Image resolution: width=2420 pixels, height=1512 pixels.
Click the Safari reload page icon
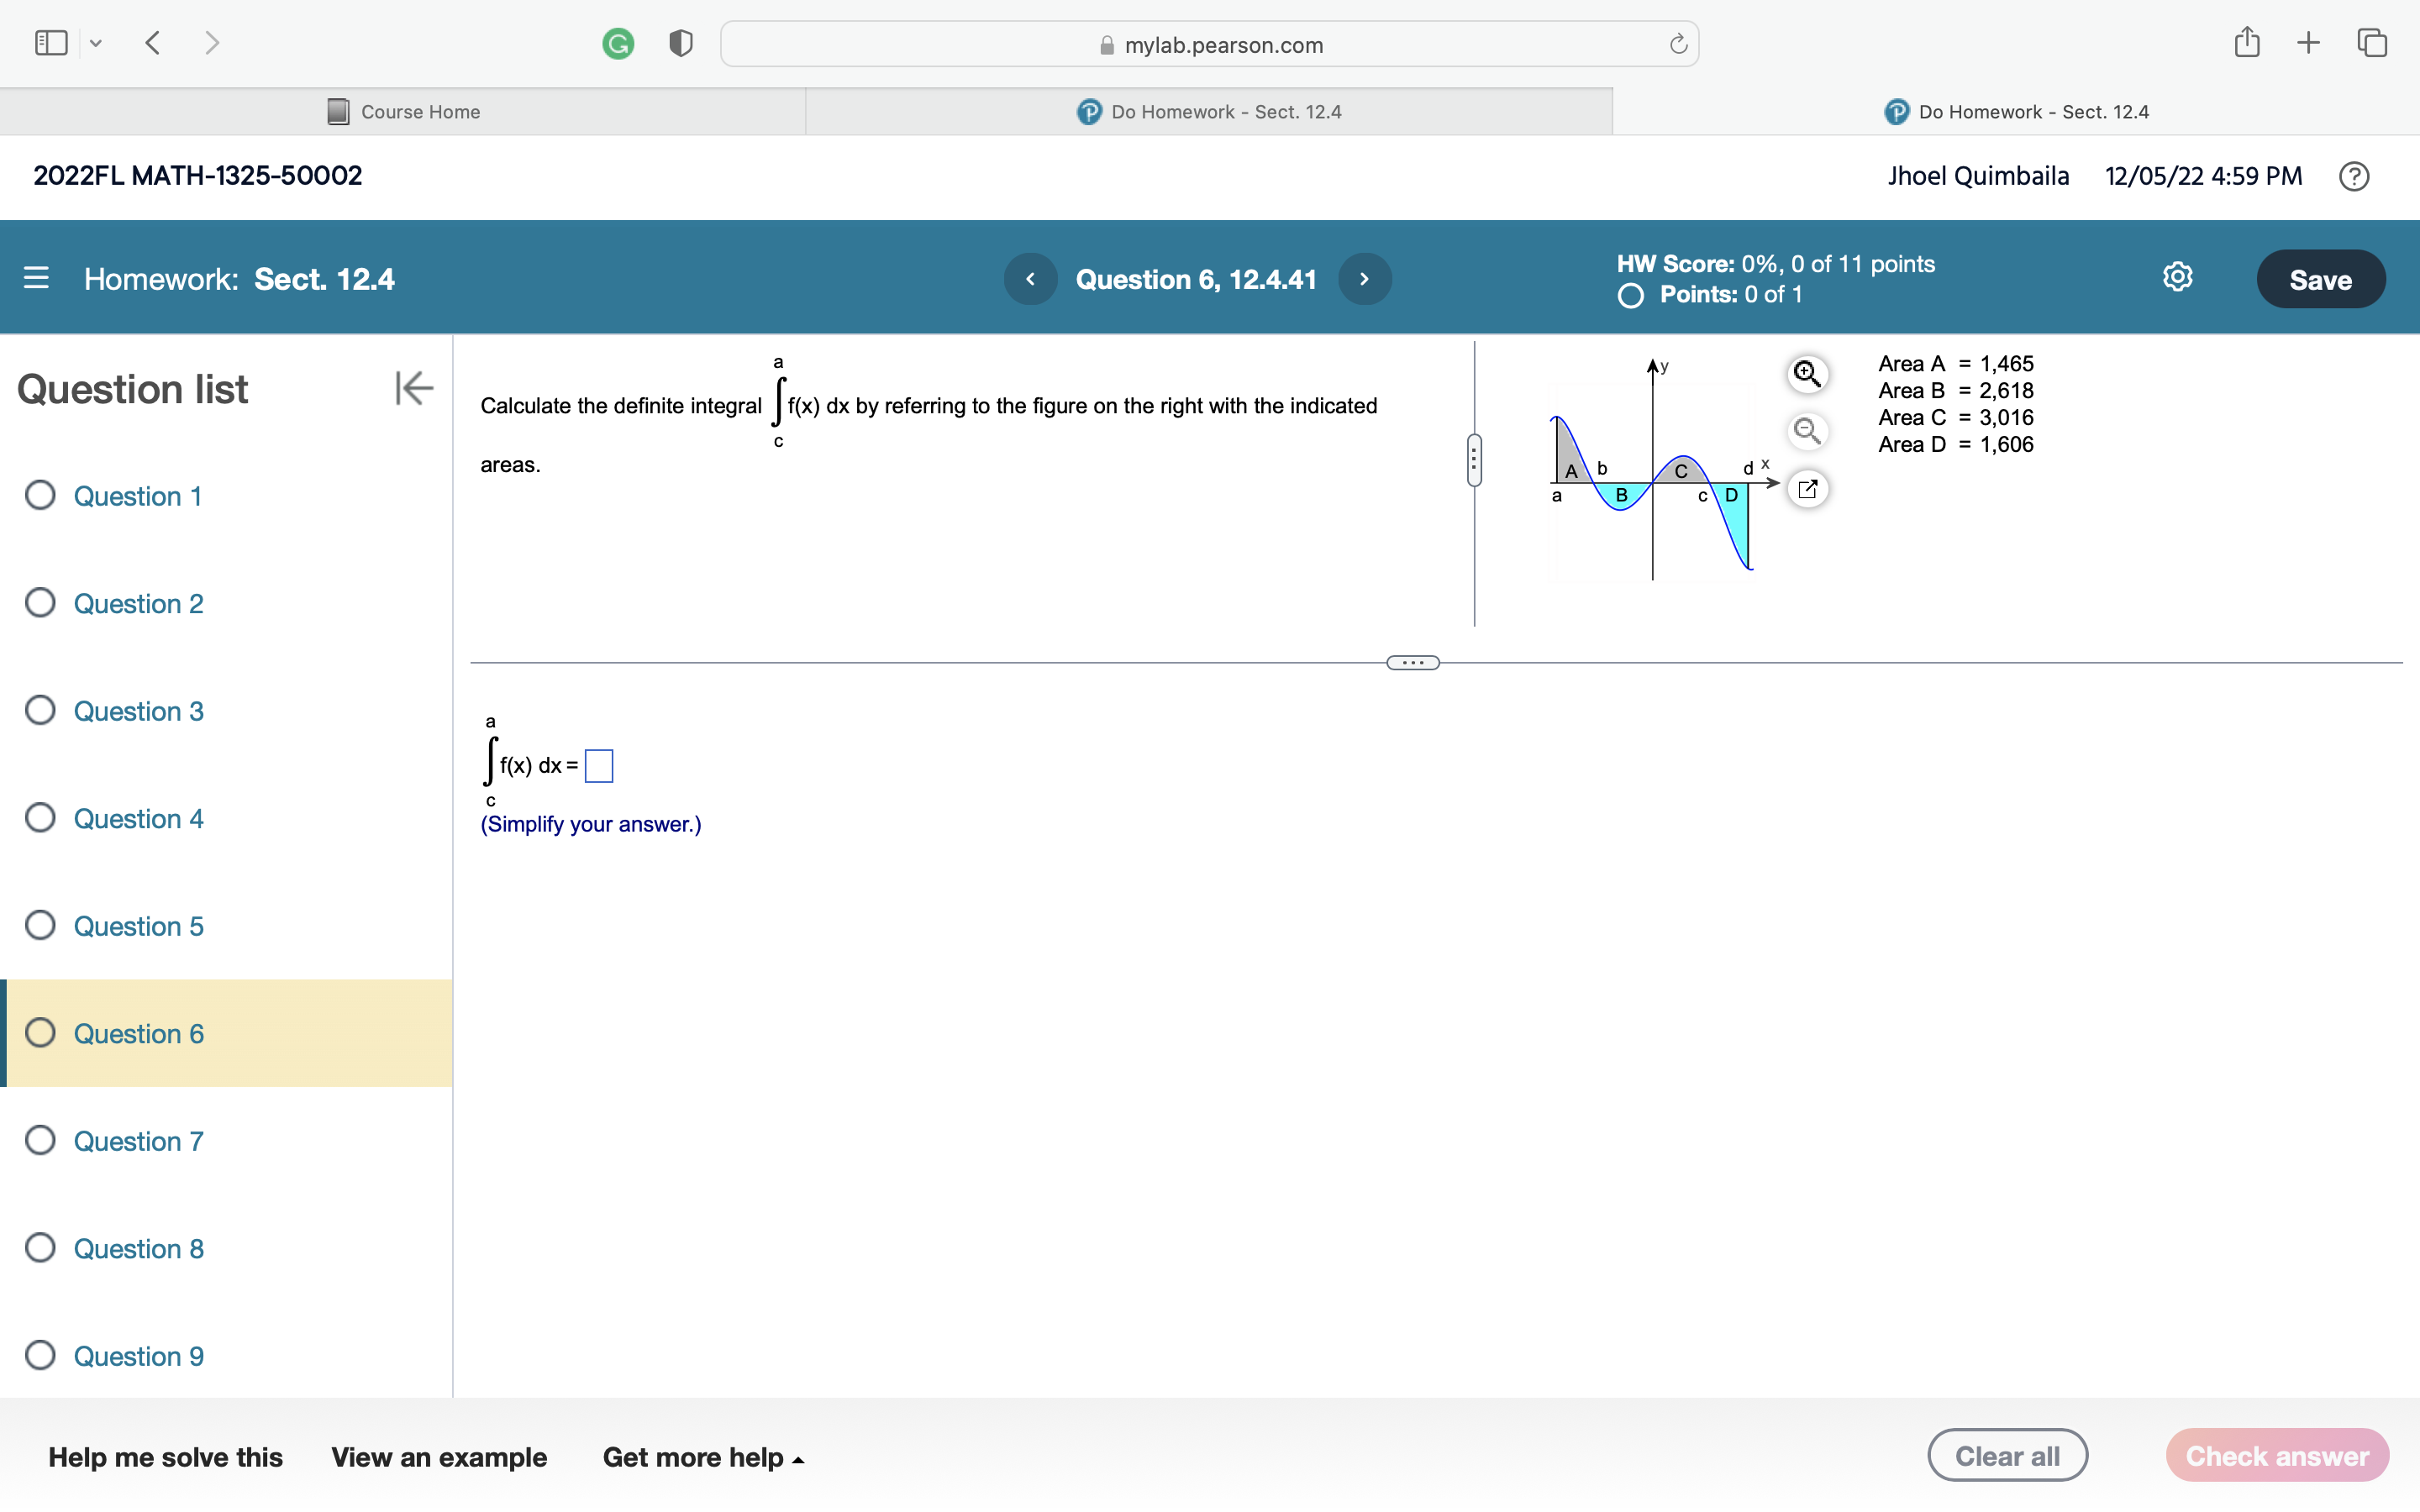point(1678,44)
